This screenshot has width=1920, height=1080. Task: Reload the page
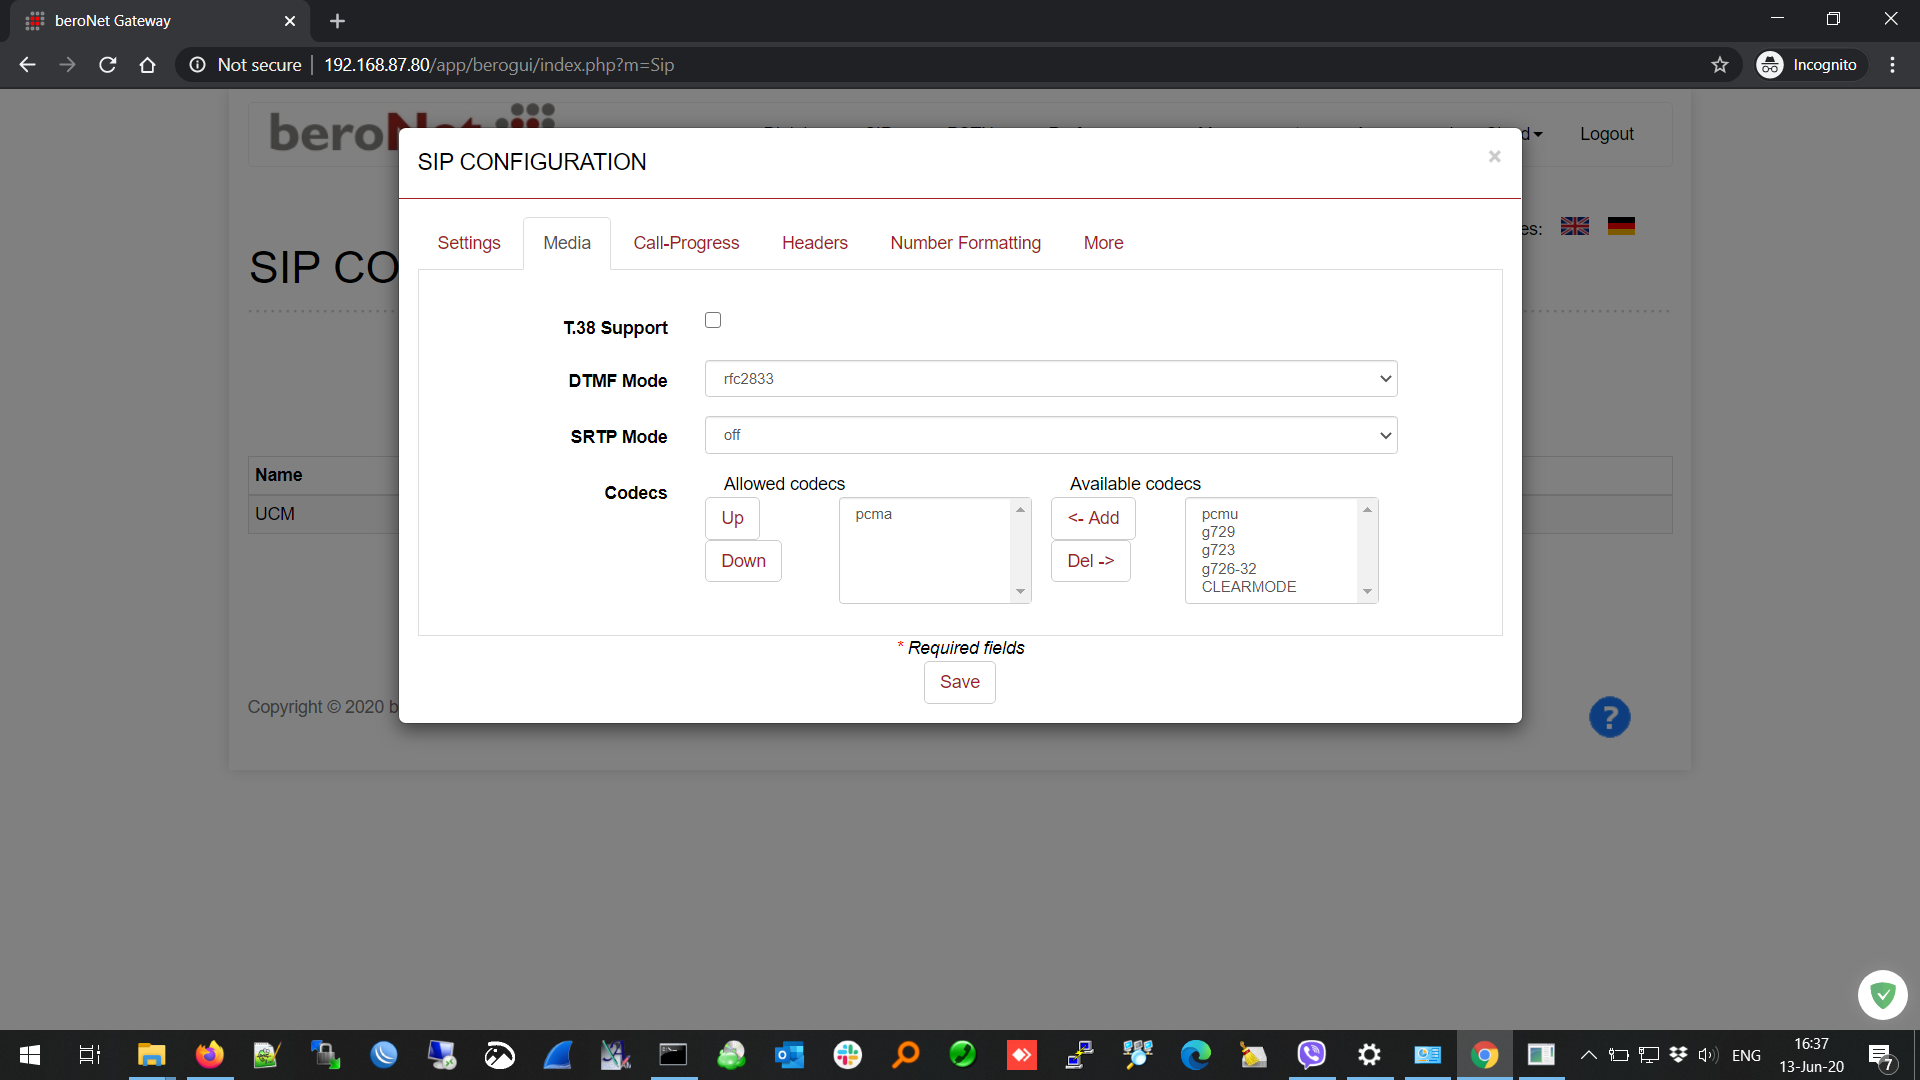pos(108,65)
